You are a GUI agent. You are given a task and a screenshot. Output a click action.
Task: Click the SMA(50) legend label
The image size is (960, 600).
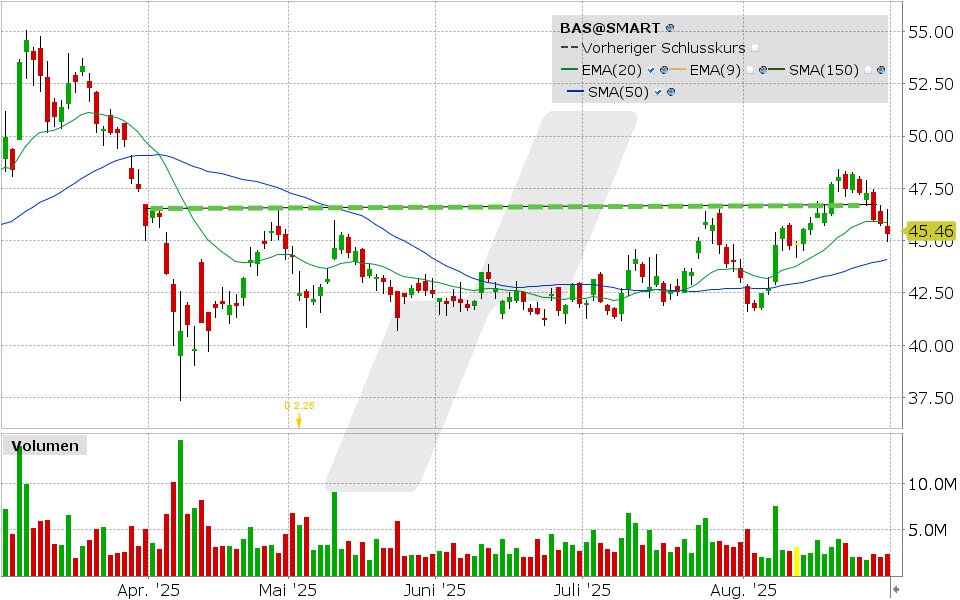coord(618,92)
